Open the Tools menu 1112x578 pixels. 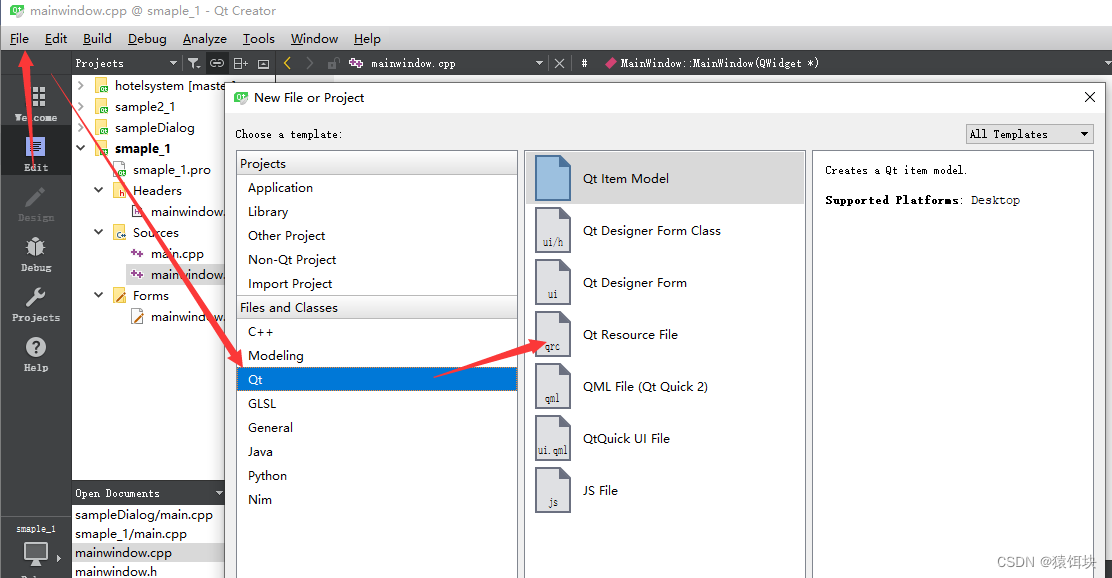point(258,38)
